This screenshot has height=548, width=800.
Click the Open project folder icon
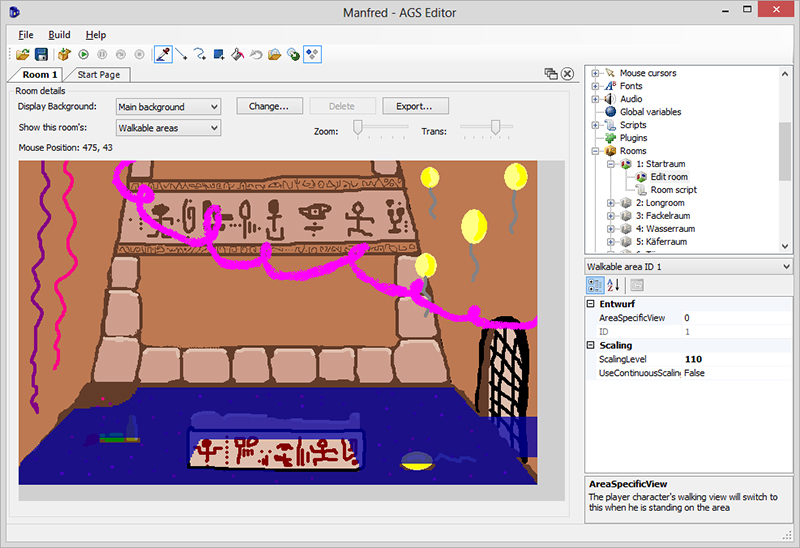tap(22, 54)
